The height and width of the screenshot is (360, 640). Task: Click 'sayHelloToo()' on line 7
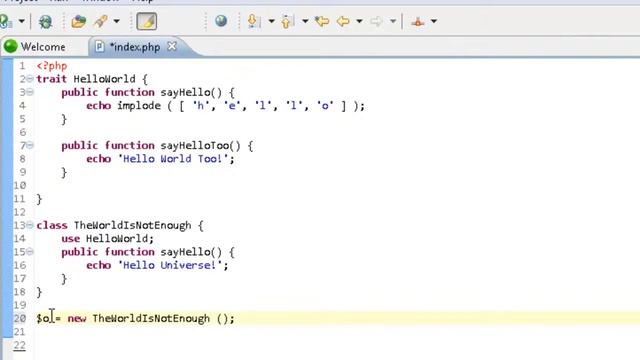[x=200, y=146]
